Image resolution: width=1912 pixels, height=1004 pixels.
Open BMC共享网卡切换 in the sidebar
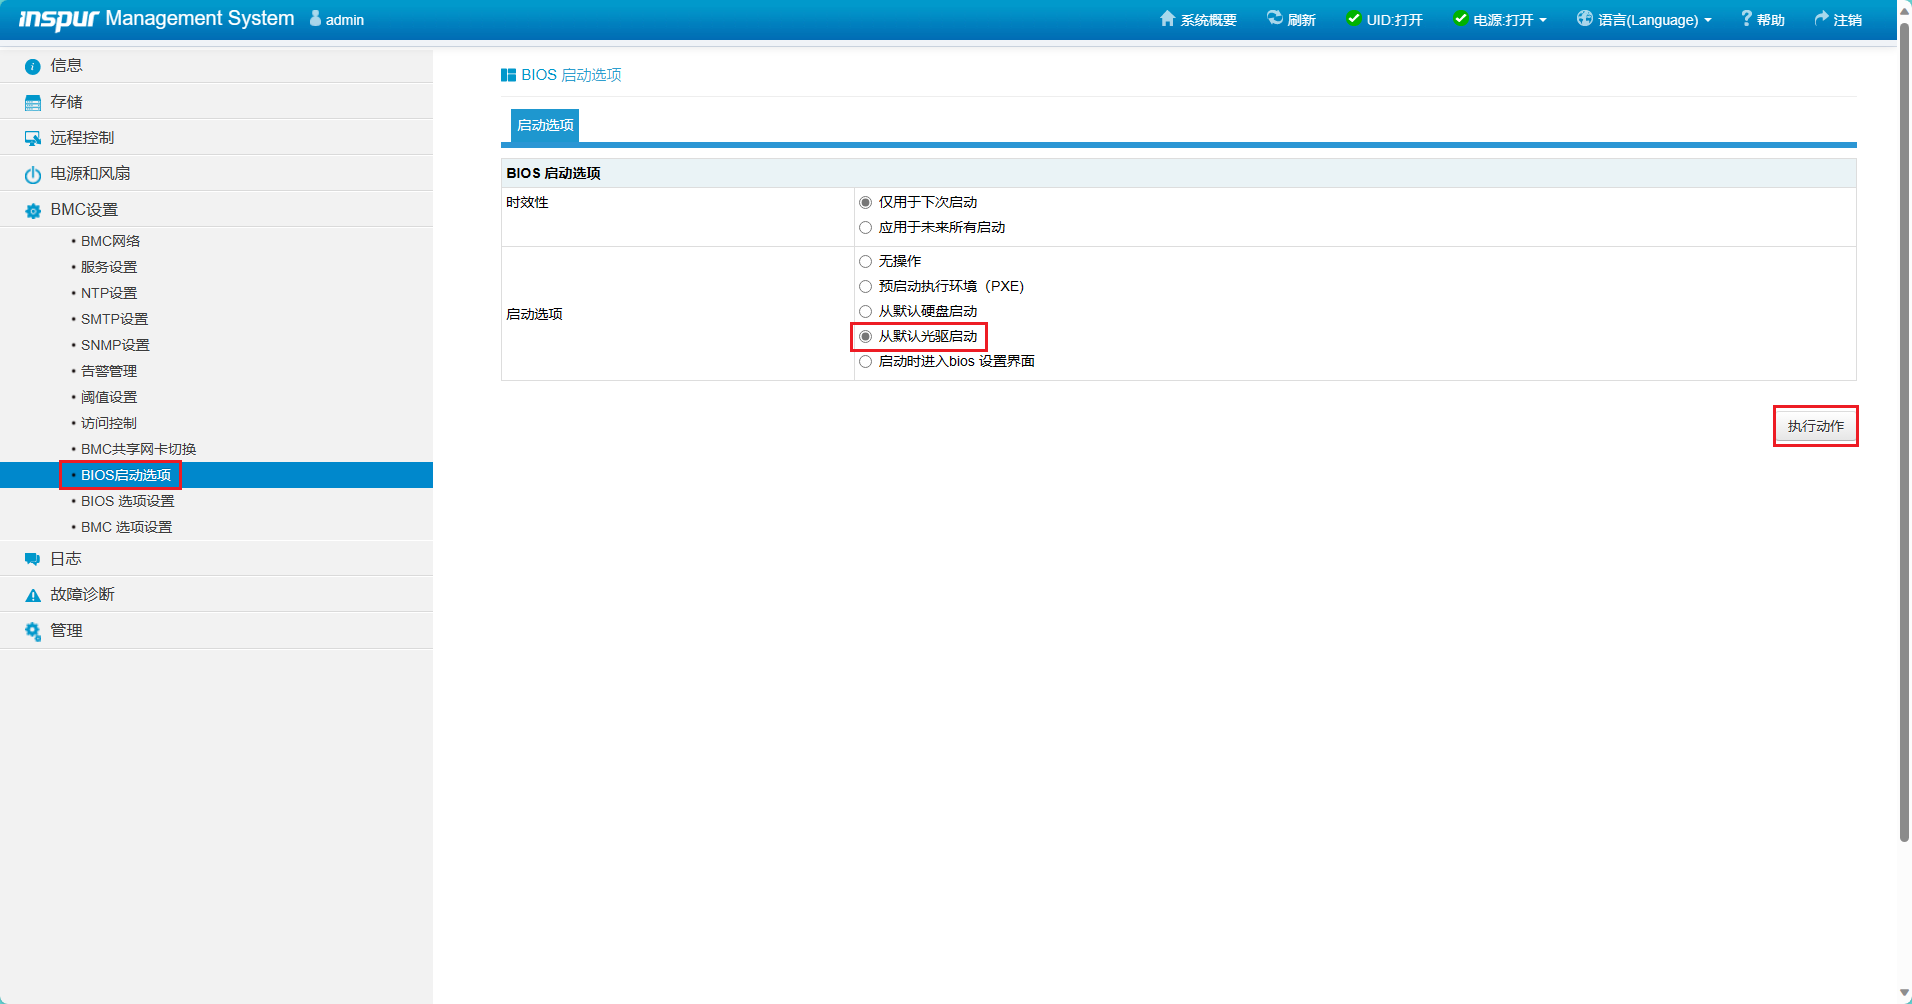[138, 449]
